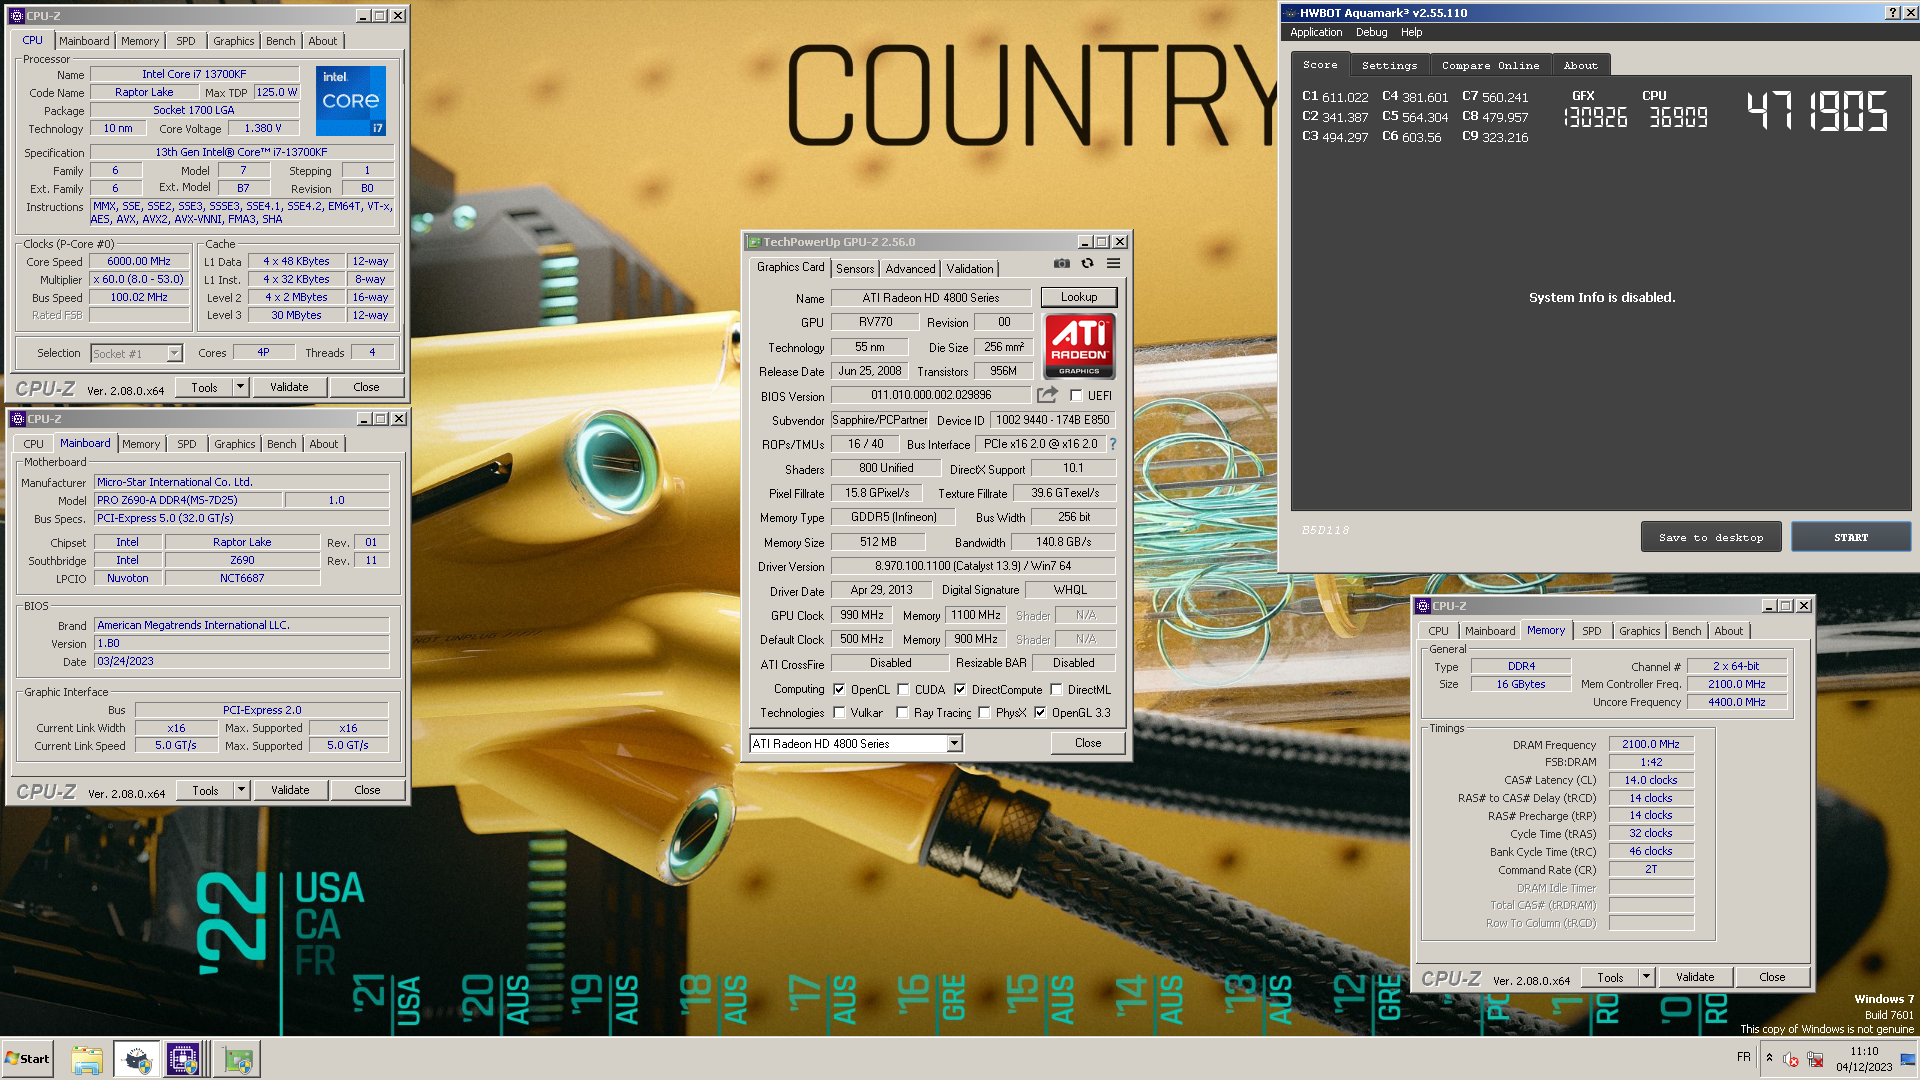This screenshot has height=1080, width=1920.
Task: Click the taskbar clock showing 11:10
Action: point(1864,1059)
